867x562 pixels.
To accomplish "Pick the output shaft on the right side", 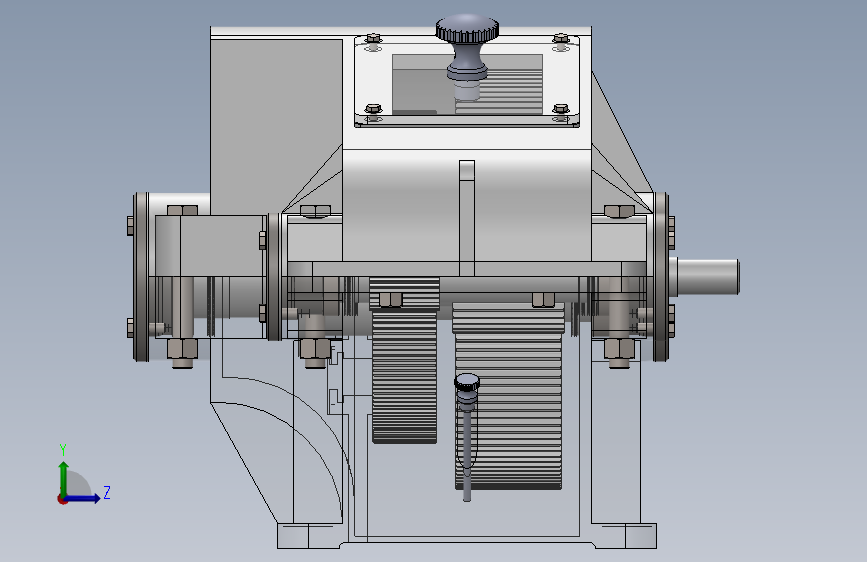I will 708,276.
